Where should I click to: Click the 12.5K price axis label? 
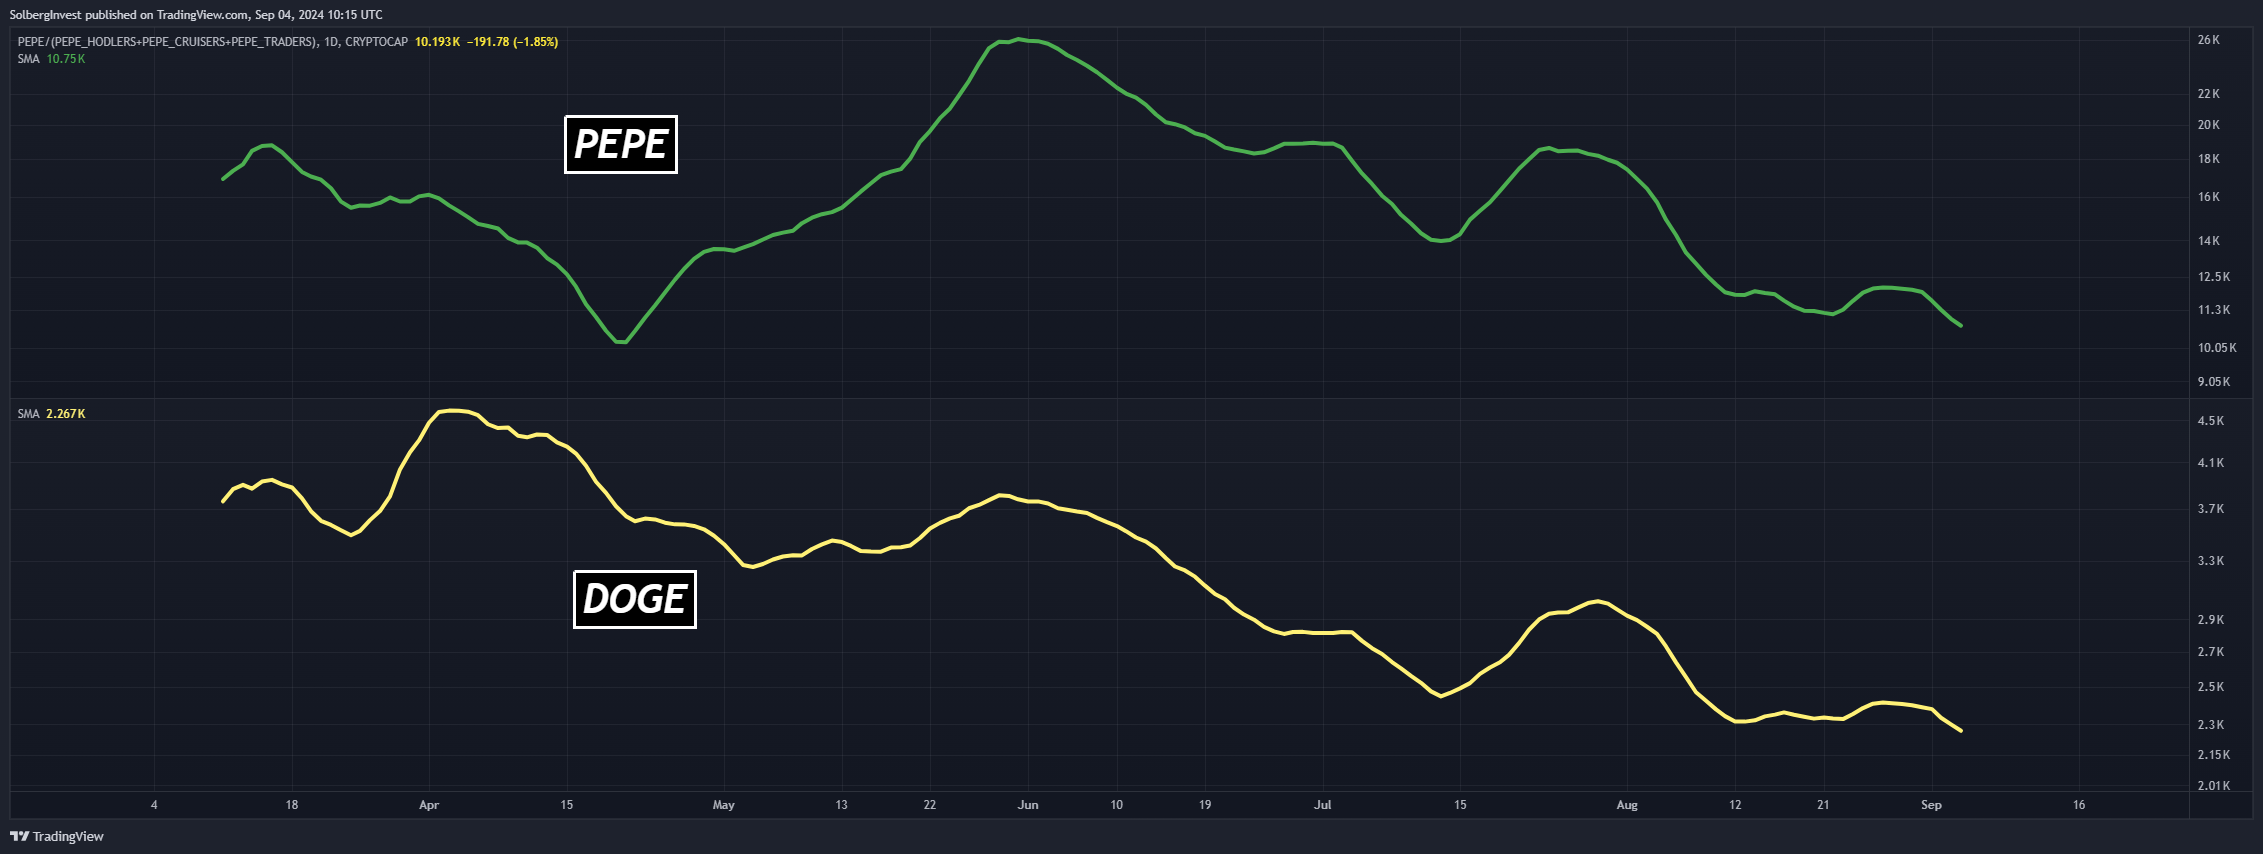click(2214, 277)
